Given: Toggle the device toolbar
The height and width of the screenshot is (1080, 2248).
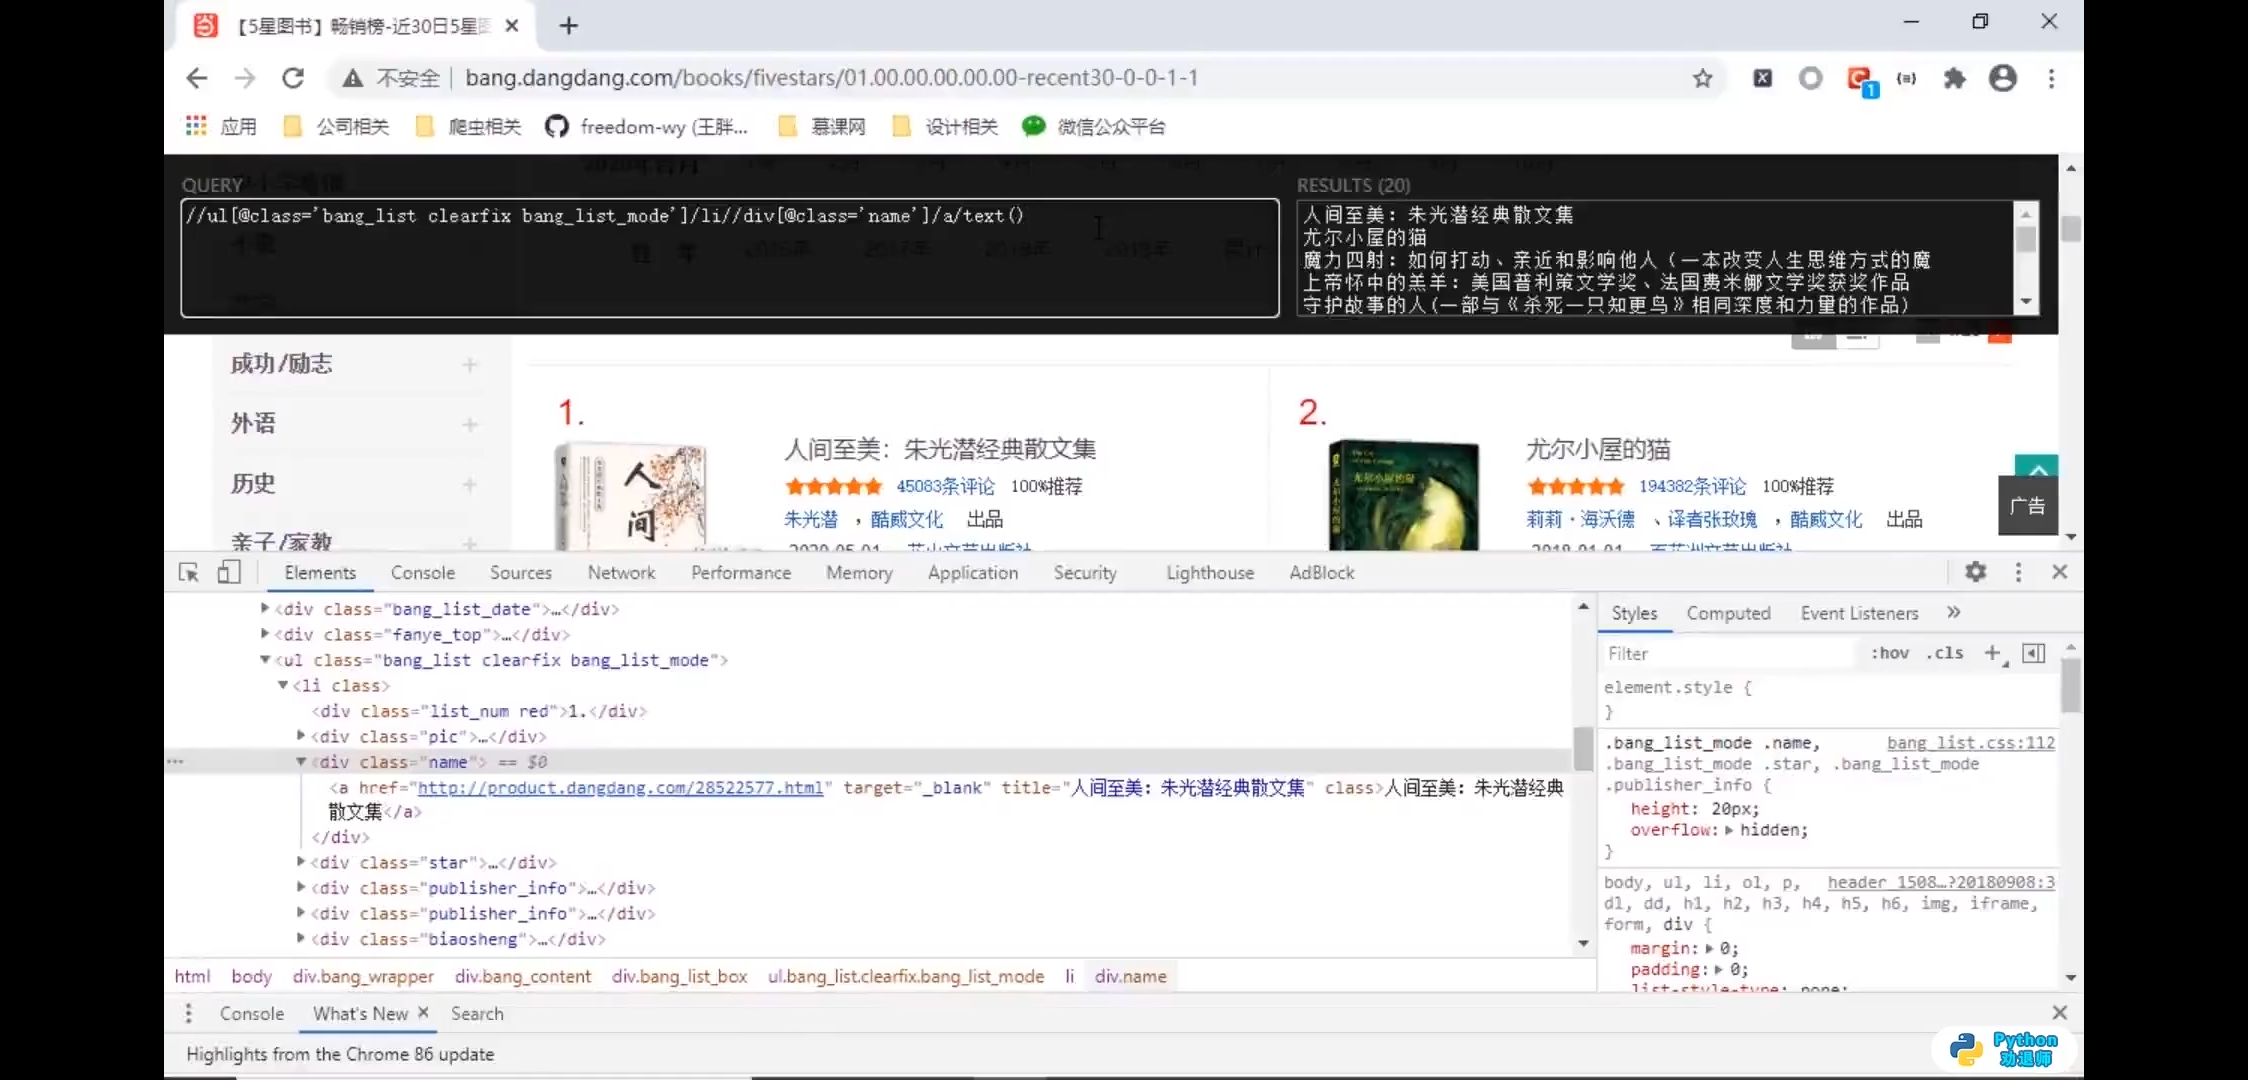Looking at the screenshot, I should pos(228,572).
